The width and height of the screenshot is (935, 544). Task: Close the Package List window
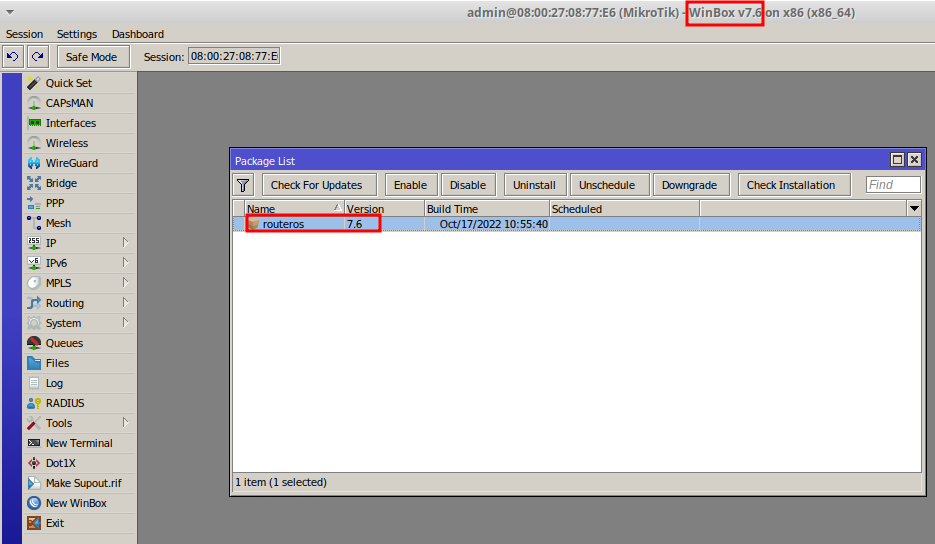(914, 160)
